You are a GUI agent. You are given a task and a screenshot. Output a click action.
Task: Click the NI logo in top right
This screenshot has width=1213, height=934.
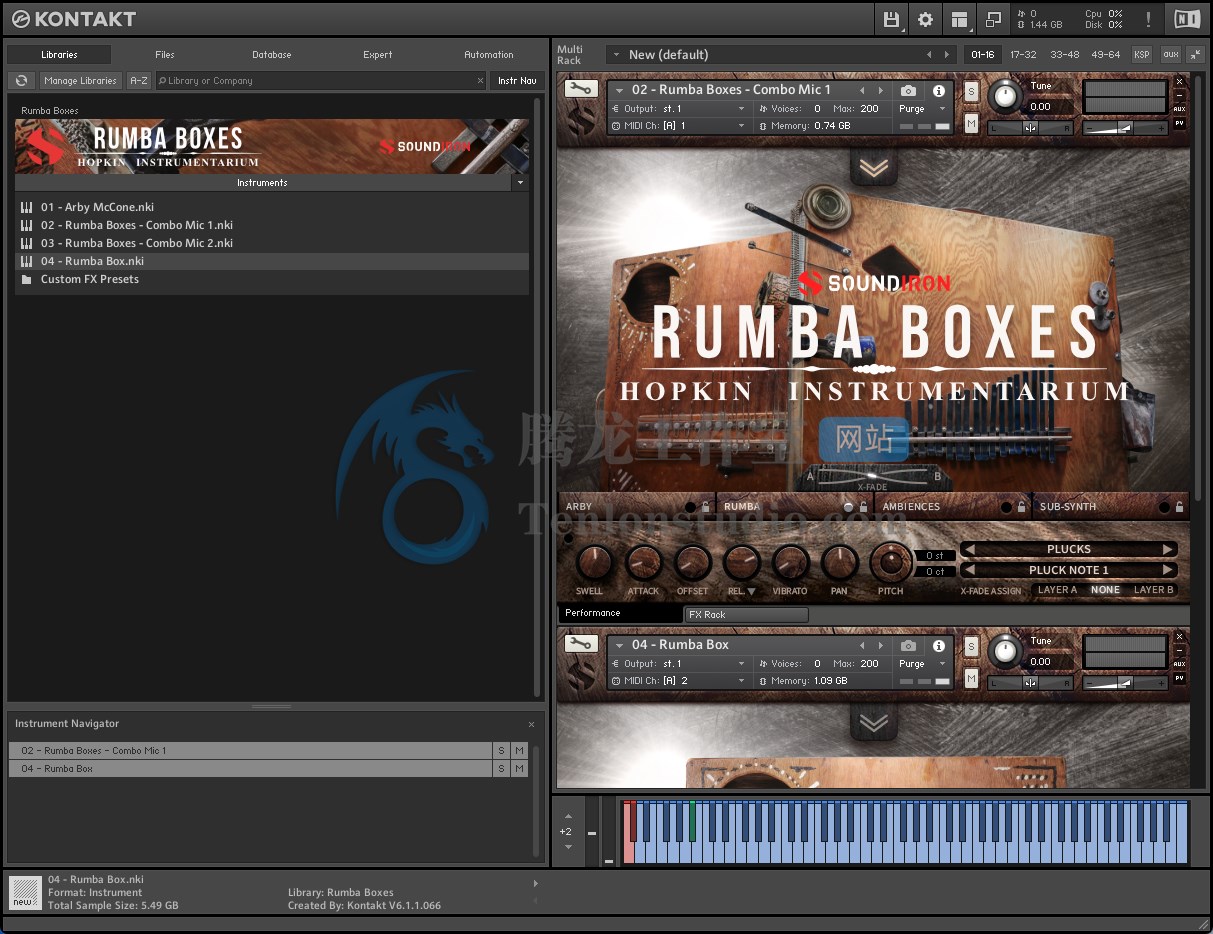pyautogui.click(x=1187, y=18)
